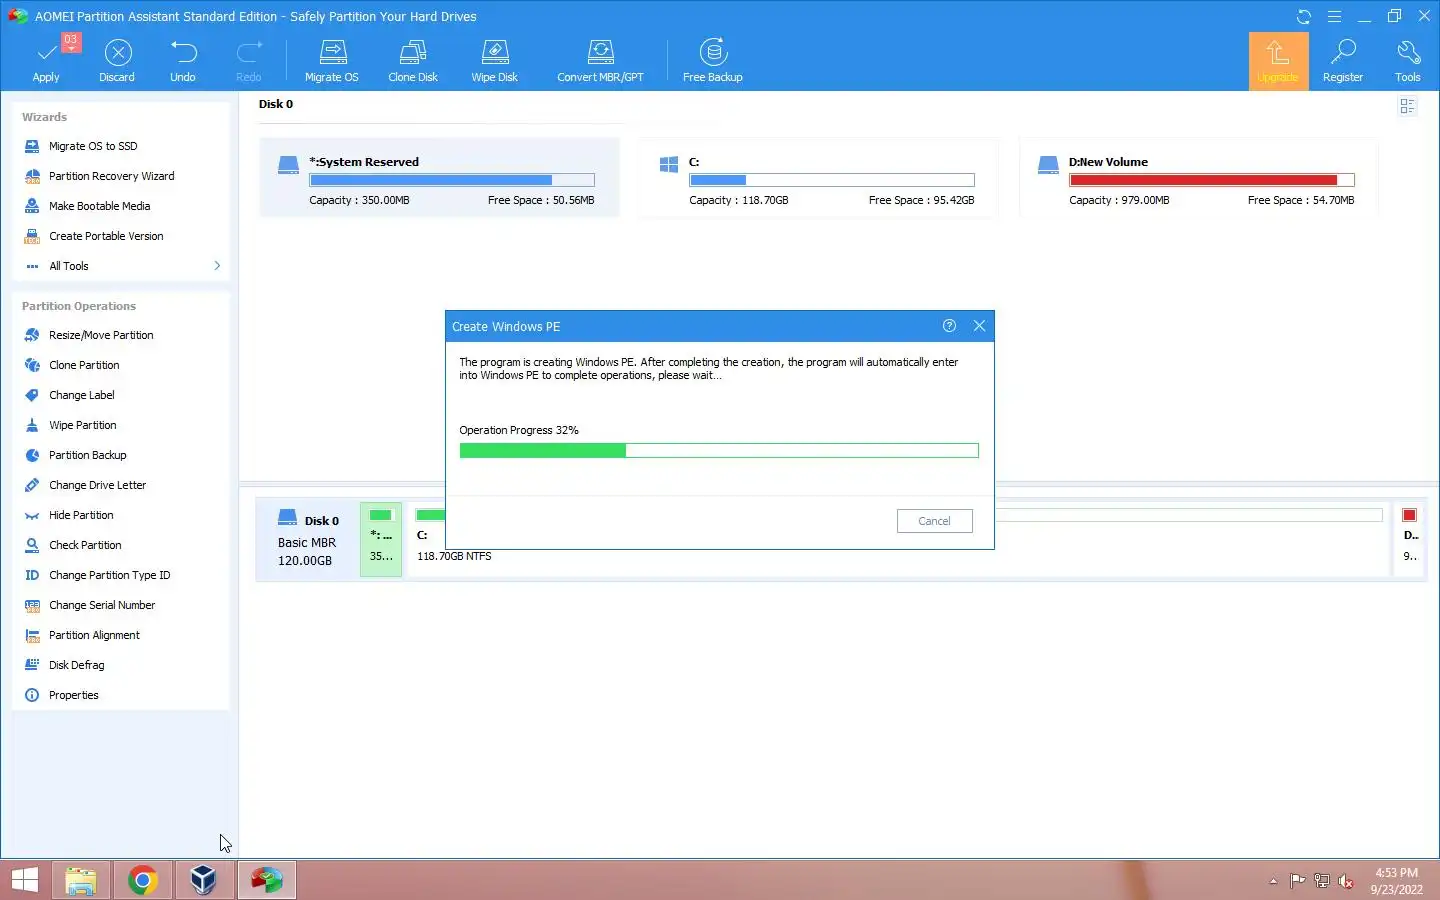The image size is (1440, 900).
Task: Select the C: partition card
Action: point(818,178)
